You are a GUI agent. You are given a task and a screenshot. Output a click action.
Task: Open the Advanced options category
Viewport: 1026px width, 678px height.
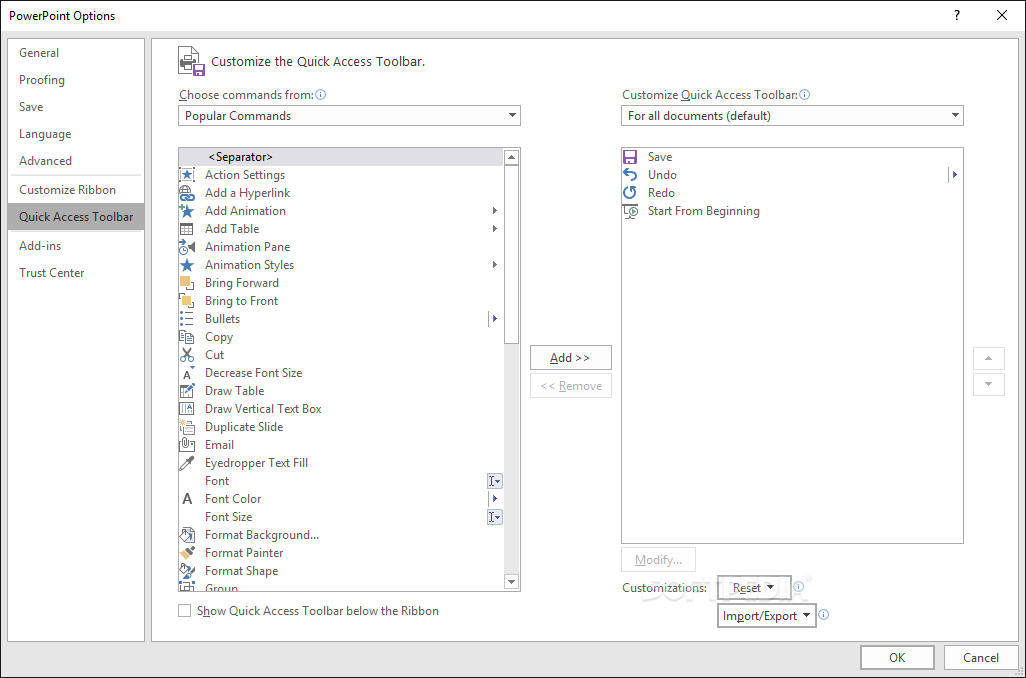coord(76,161)
